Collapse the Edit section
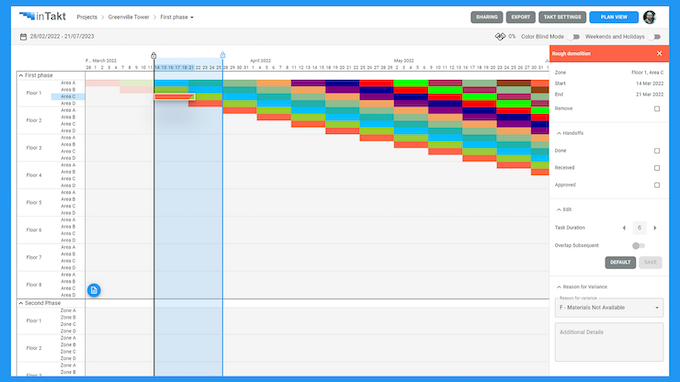680x382 pixels. pyautogui.click(x=559, y=209)
